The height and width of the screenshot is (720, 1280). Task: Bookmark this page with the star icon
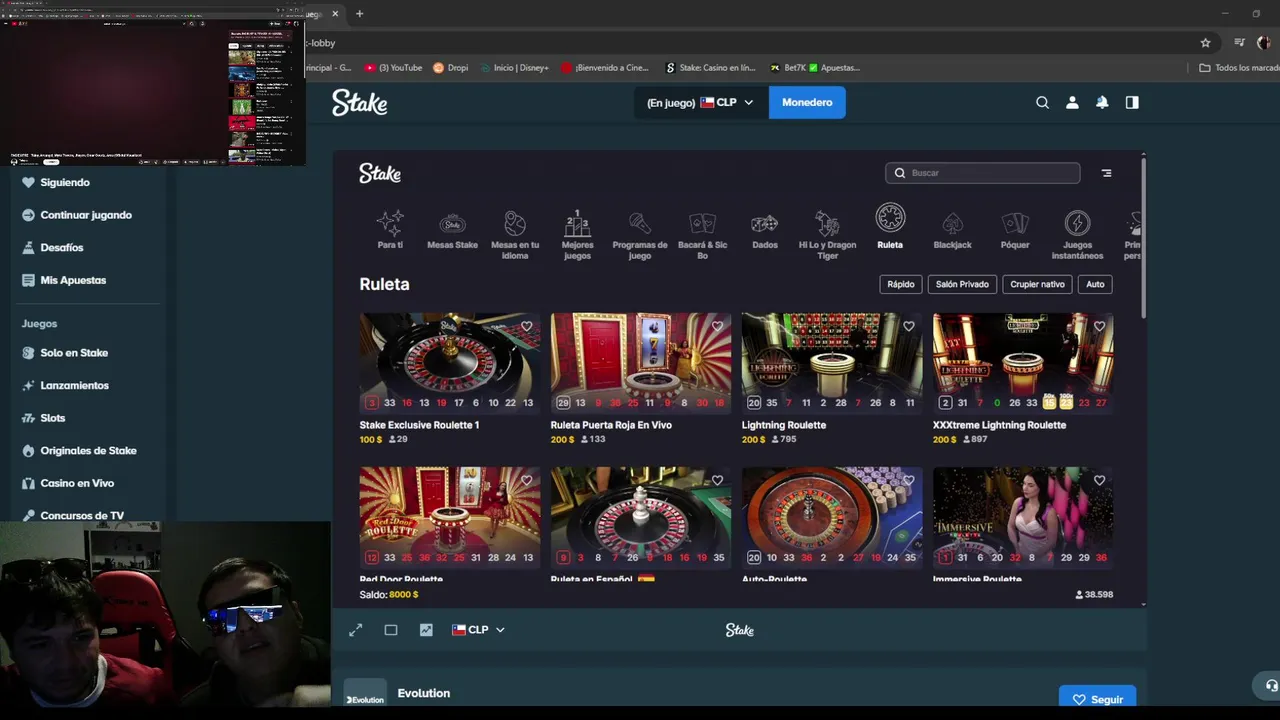(x=1205, y=43)
